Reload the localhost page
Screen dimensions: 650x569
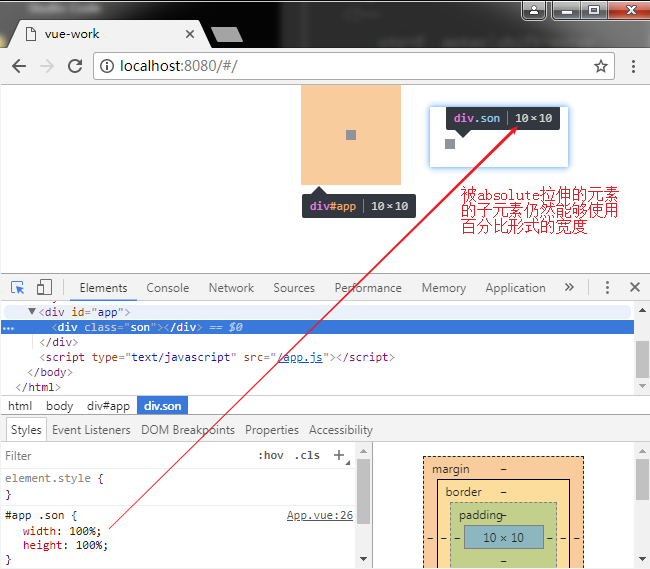pyautogui.click(x=75, y=66)
